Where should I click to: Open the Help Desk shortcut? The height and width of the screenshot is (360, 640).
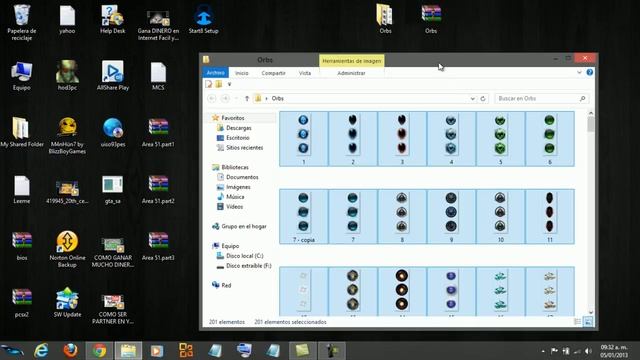(x=113, y=20)
